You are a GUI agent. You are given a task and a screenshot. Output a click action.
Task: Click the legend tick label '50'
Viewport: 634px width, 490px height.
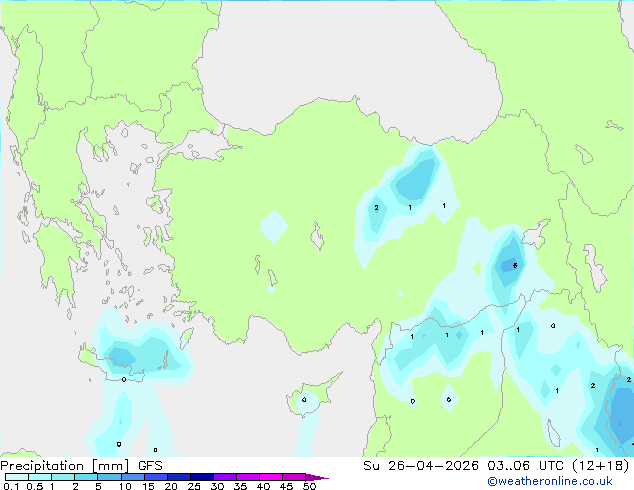[x=309, y=486]
